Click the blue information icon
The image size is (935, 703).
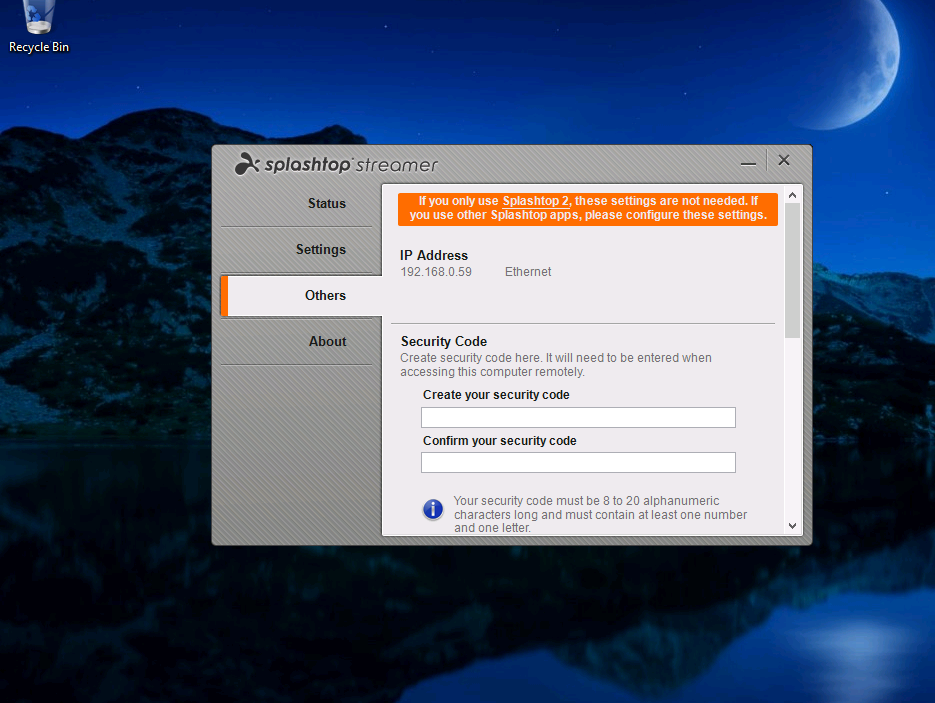[433, 509]
